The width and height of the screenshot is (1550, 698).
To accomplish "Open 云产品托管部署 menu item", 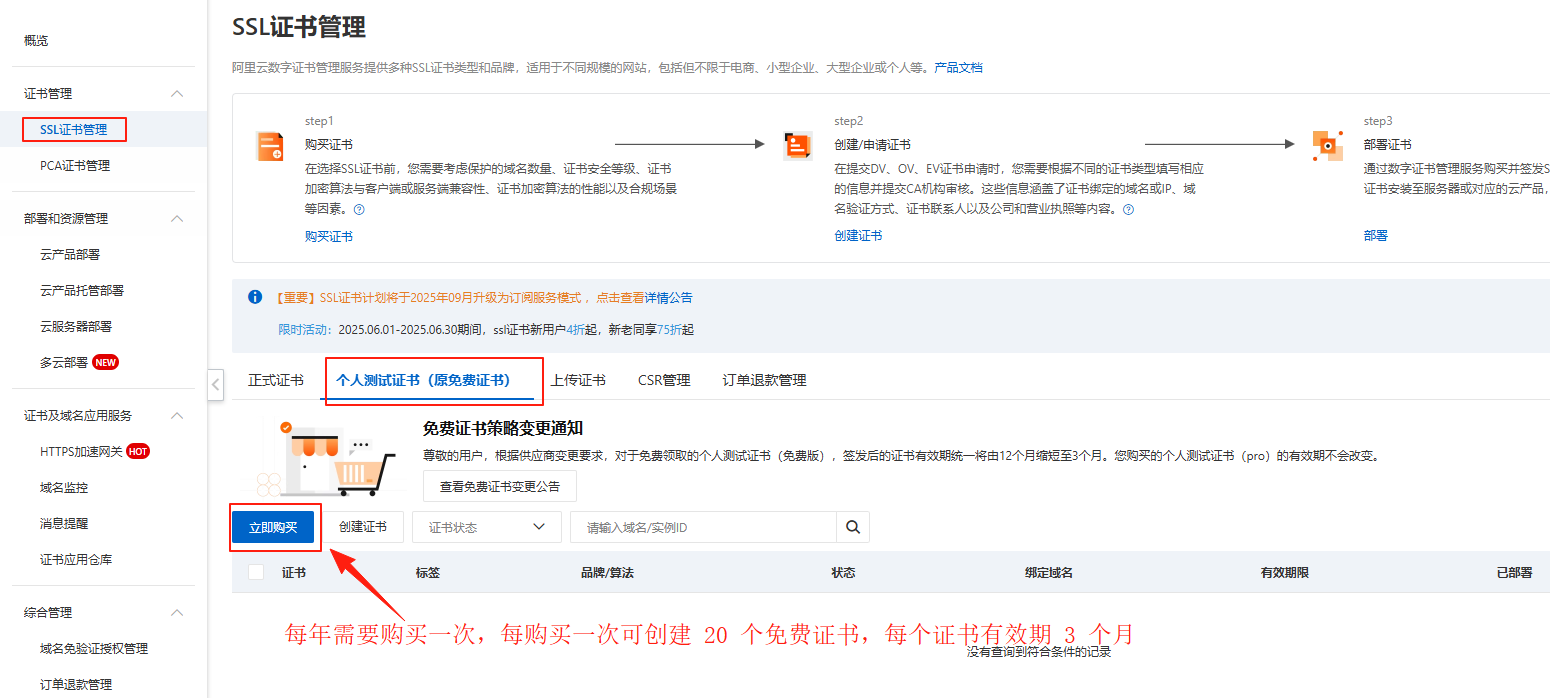I will (82, 291).
